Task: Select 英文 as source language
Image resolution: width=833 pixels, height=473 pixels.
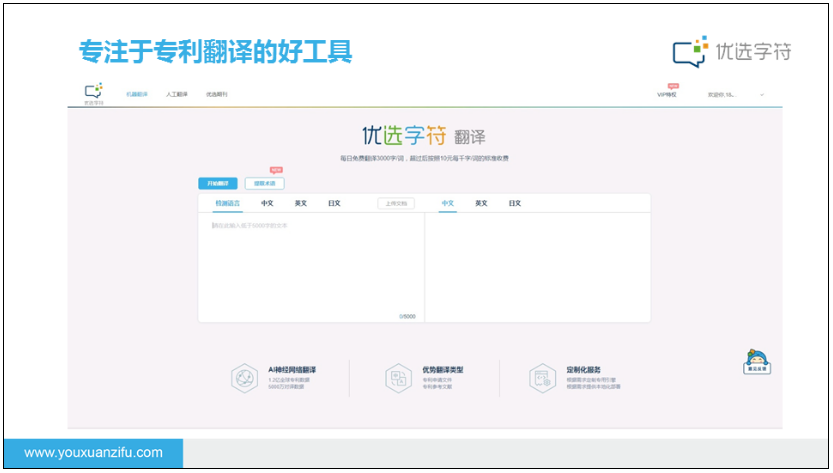Action: 300,203
